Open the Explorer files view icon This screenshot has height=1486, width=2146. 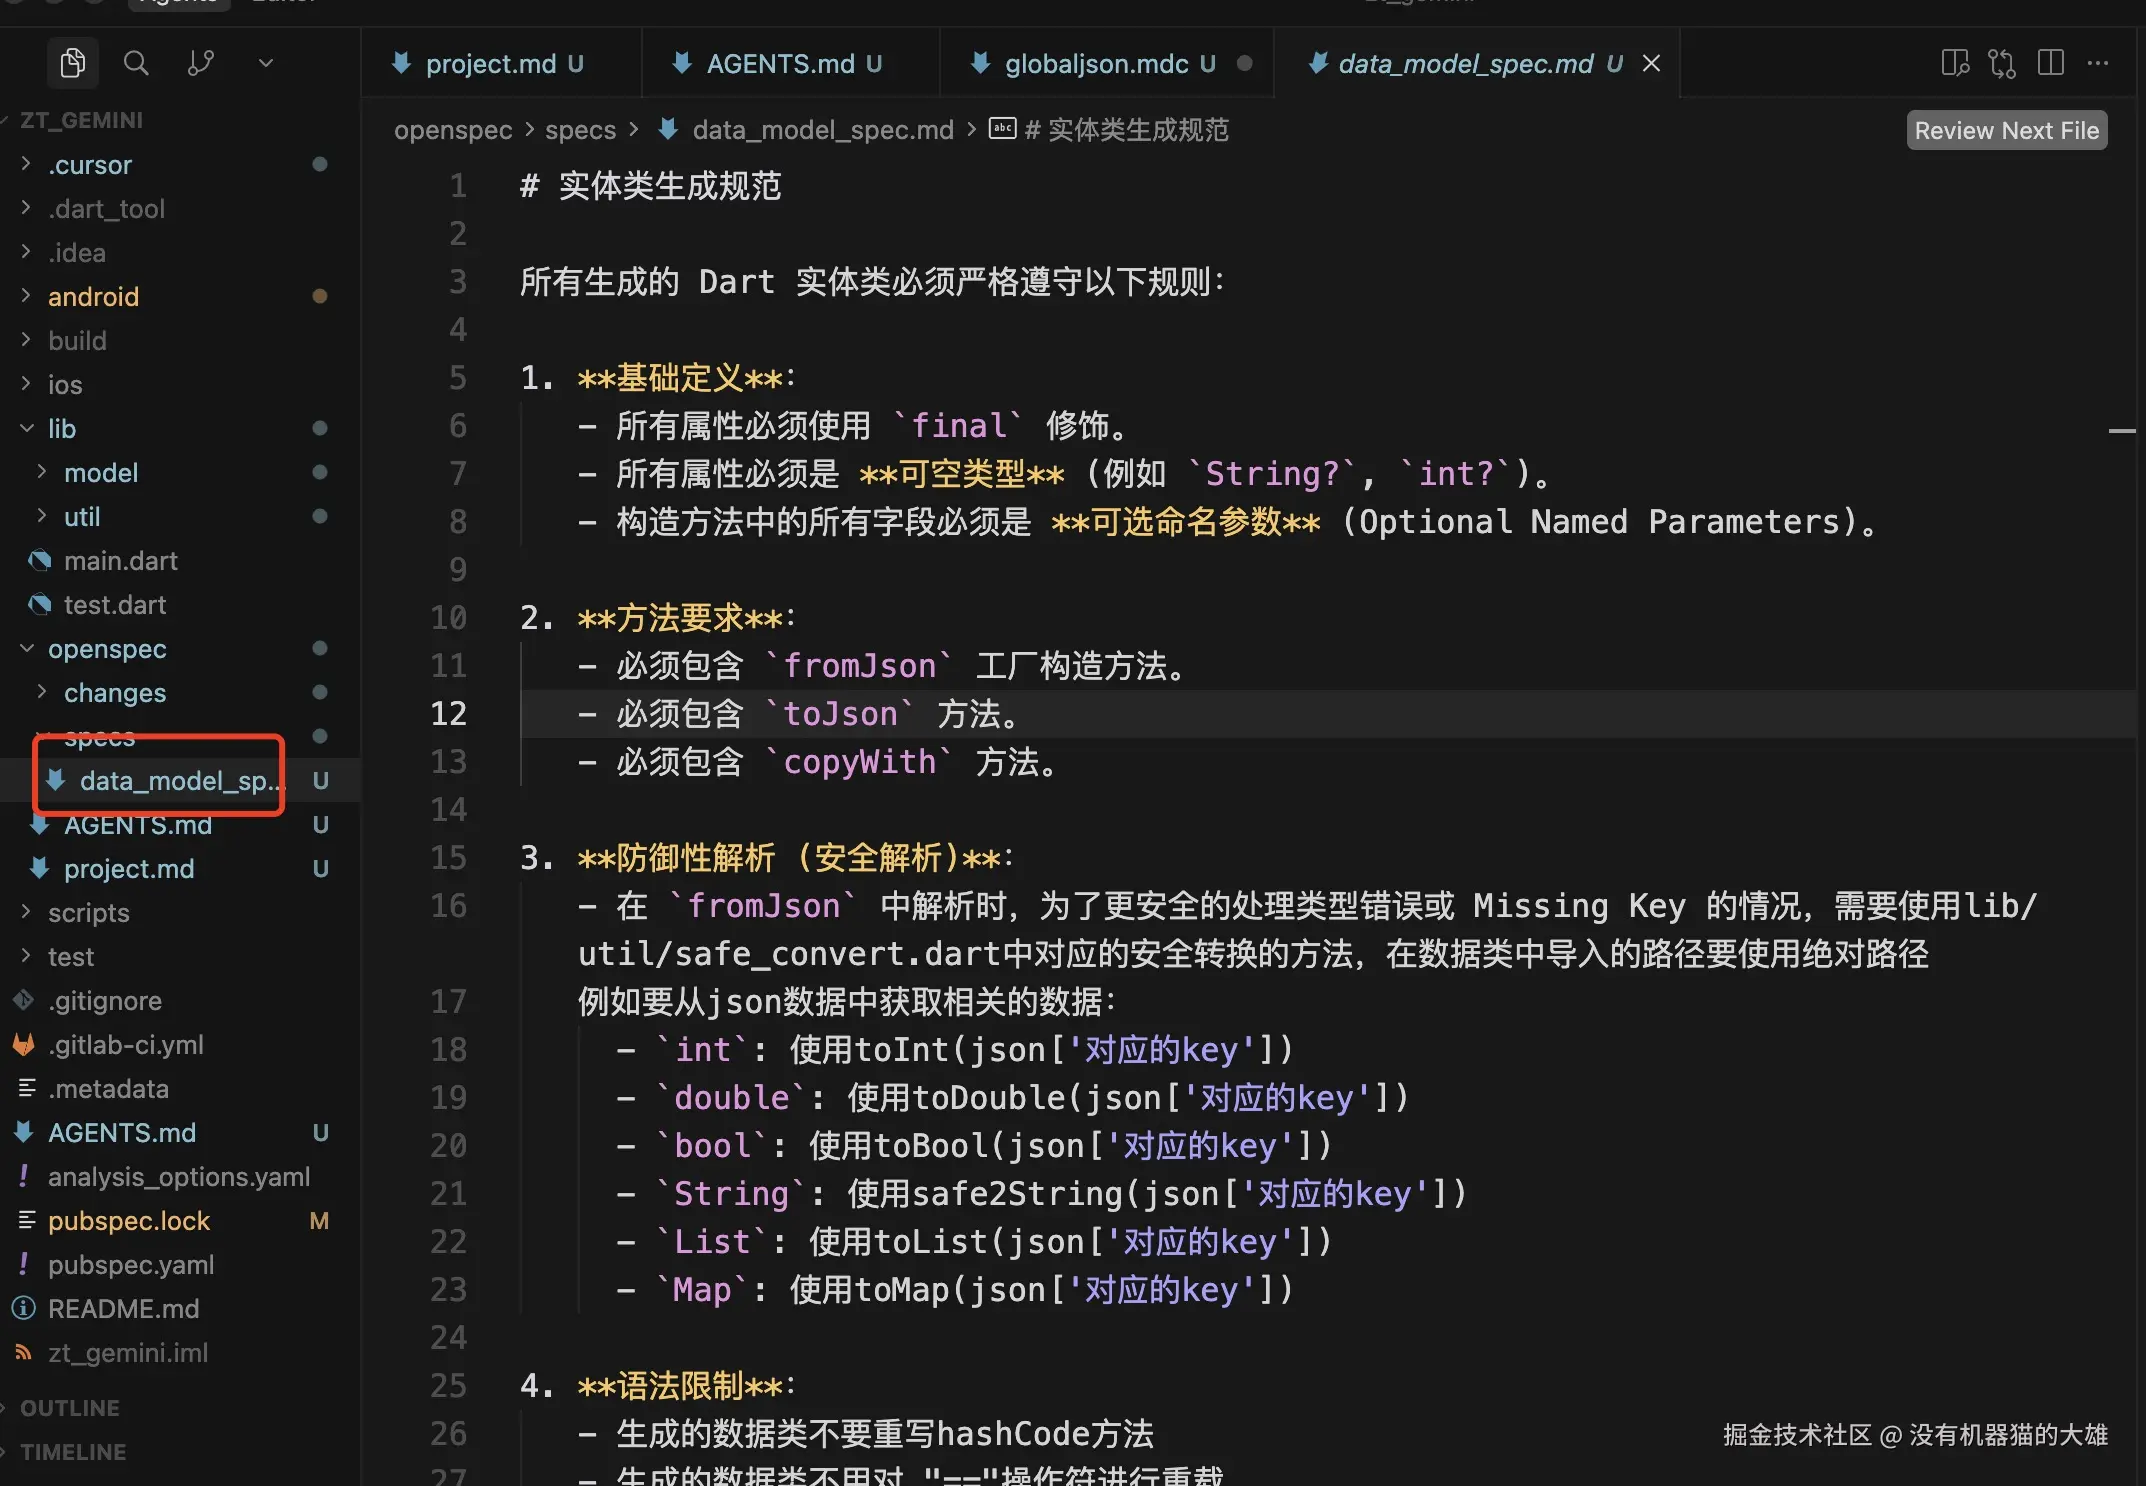[72, 63]
